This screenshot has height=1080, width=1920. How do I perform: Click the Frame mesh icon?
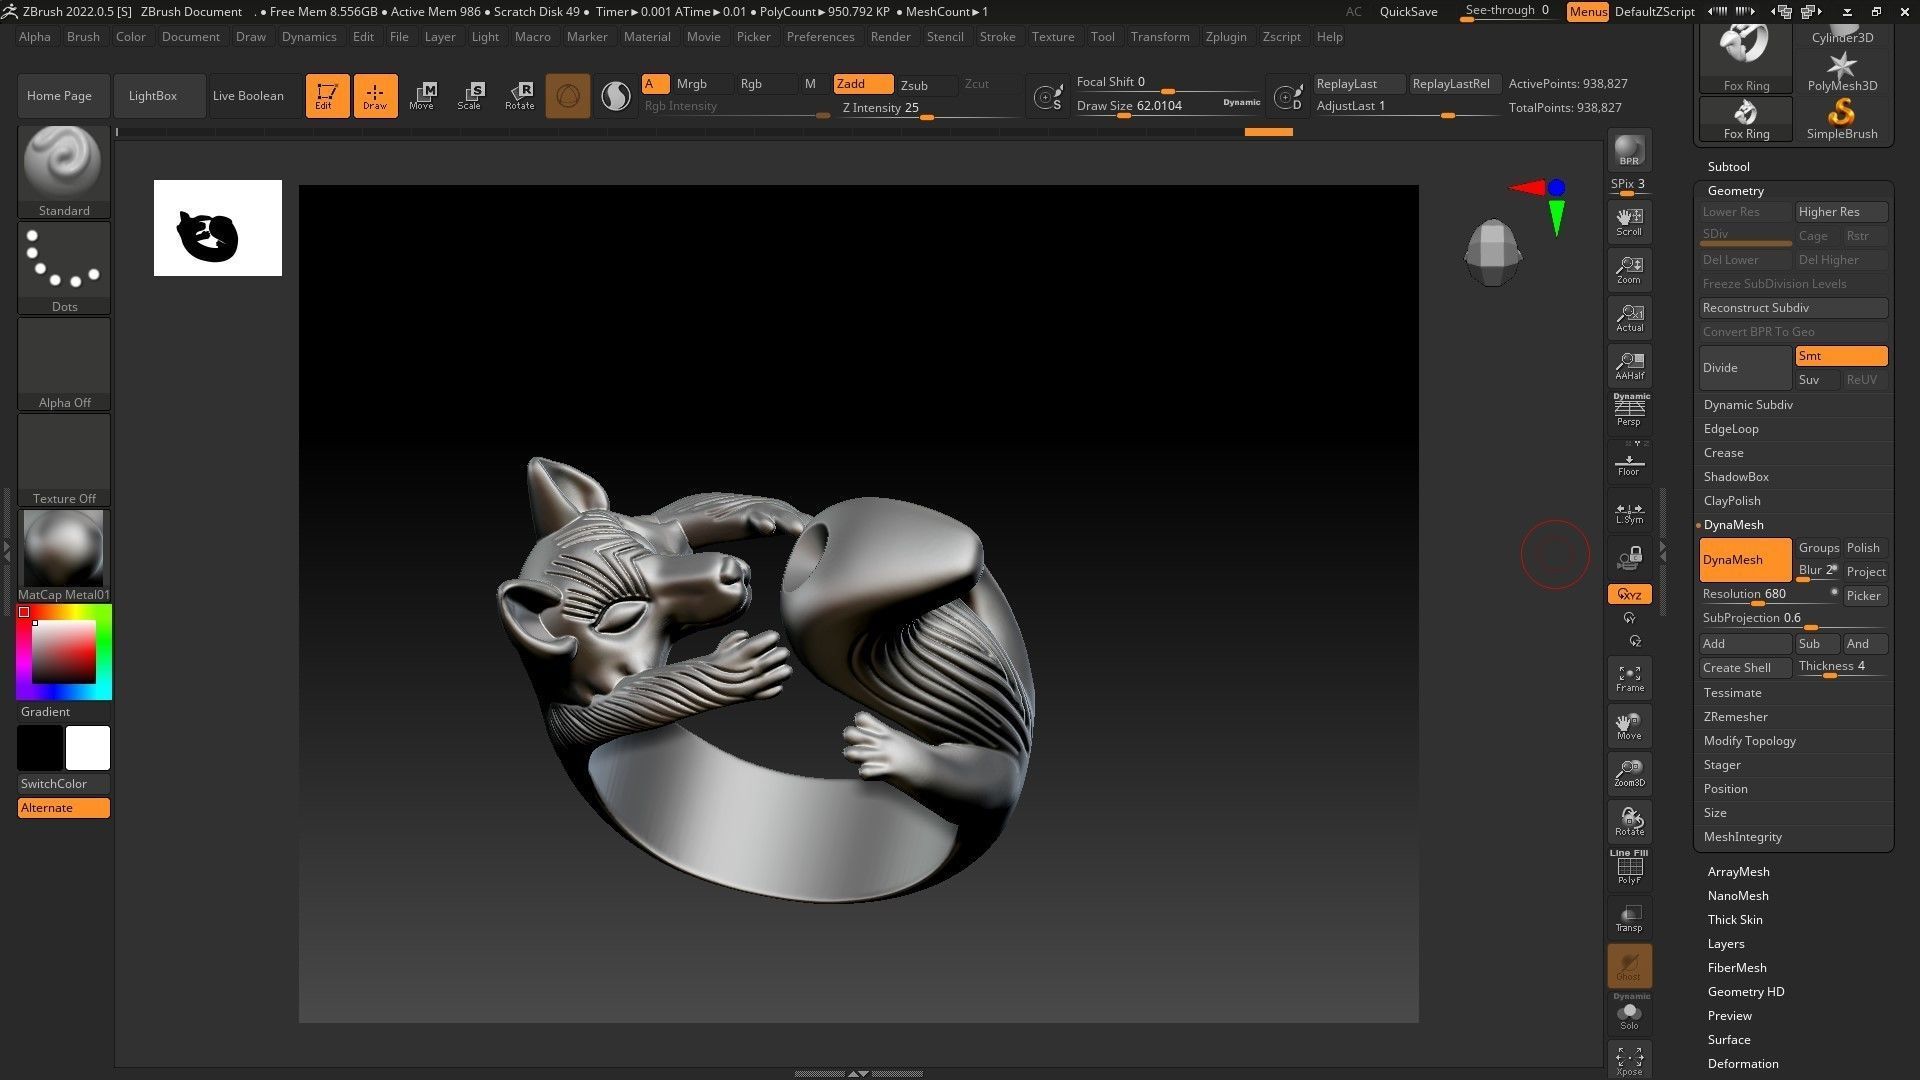point(1629,678)
